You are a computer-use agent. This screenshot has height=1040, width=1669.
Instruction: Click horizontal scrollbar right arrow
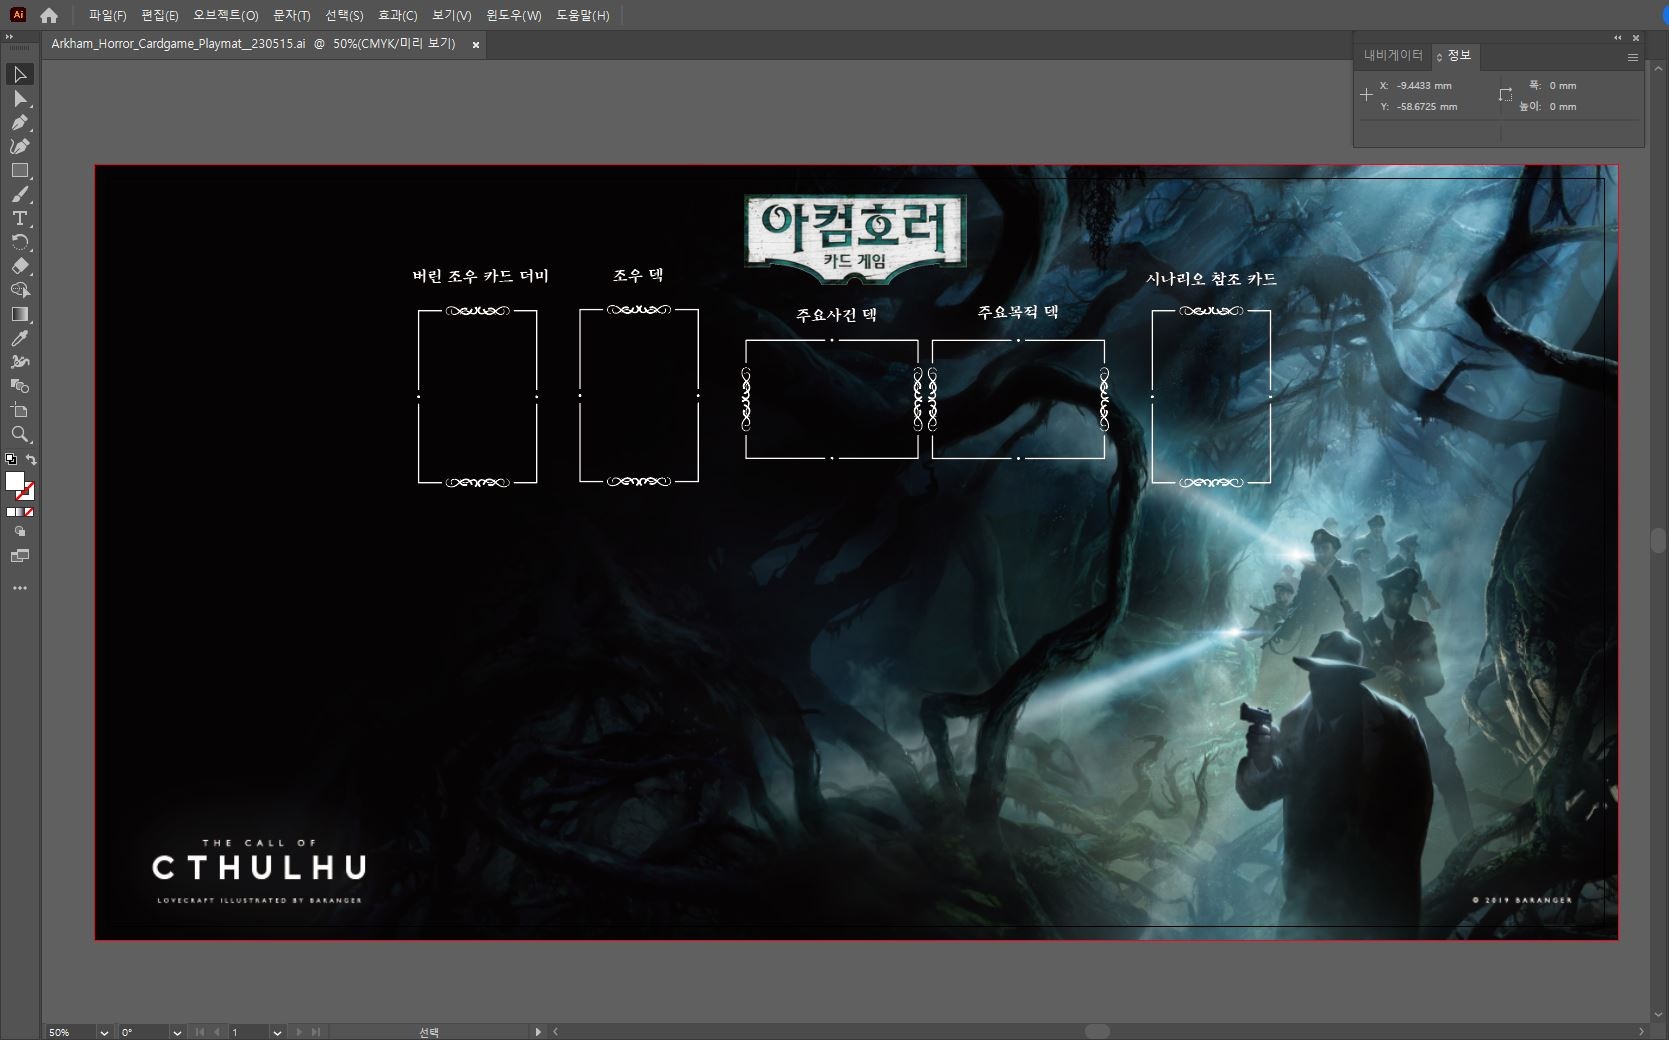point(1641,1032)
